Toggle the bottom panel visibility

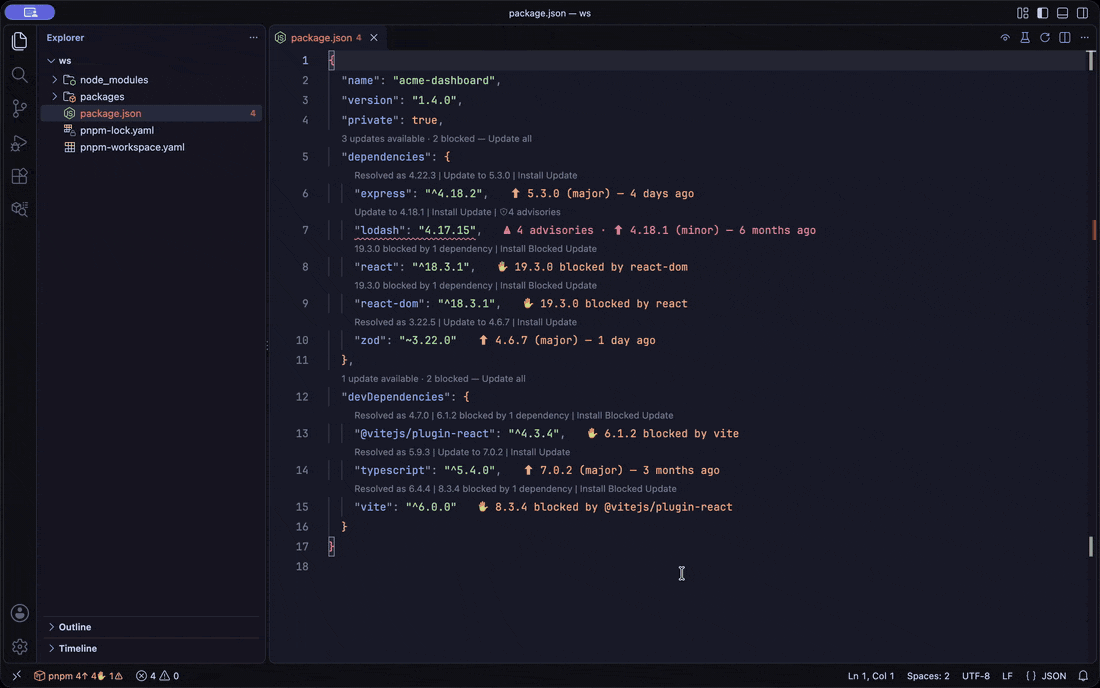click(1063, 13)
